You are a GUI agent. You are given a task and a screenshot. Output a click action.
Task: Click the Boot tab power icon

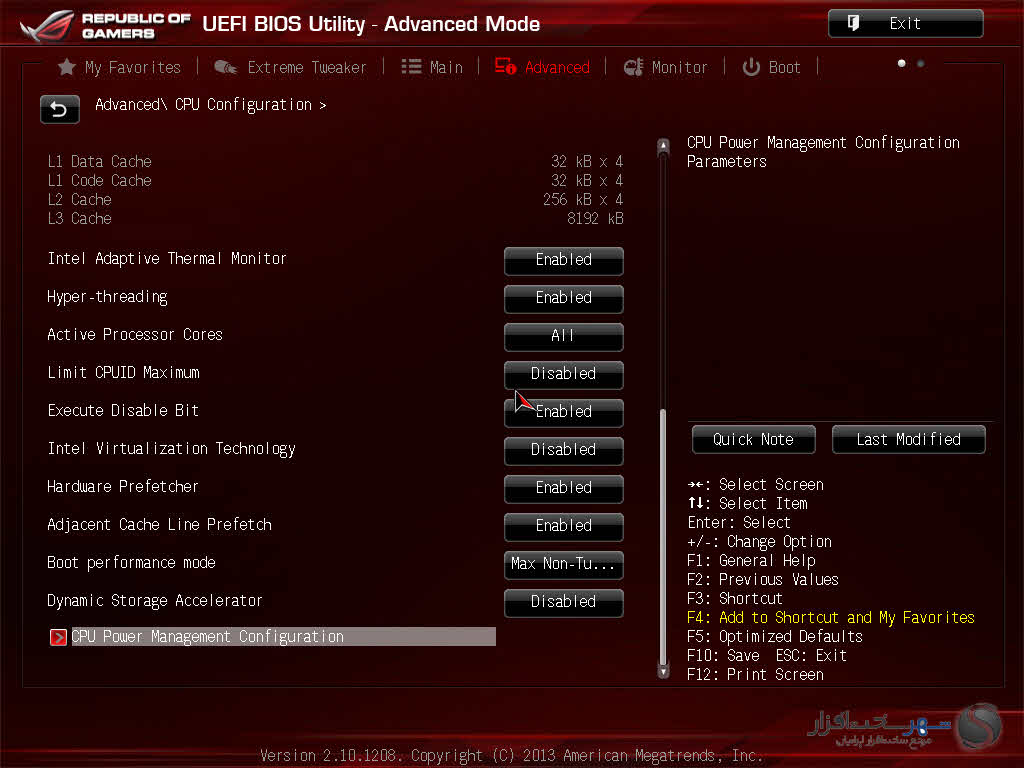751,67
